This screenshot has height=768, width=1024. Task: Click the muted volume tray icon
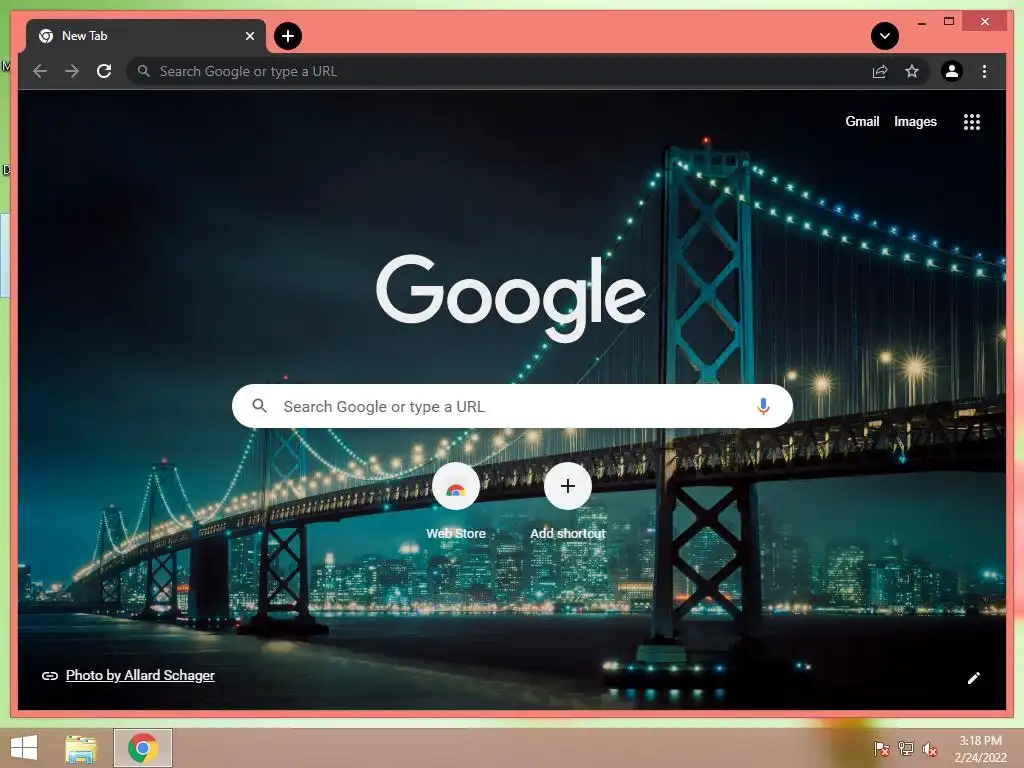[930, 749]
